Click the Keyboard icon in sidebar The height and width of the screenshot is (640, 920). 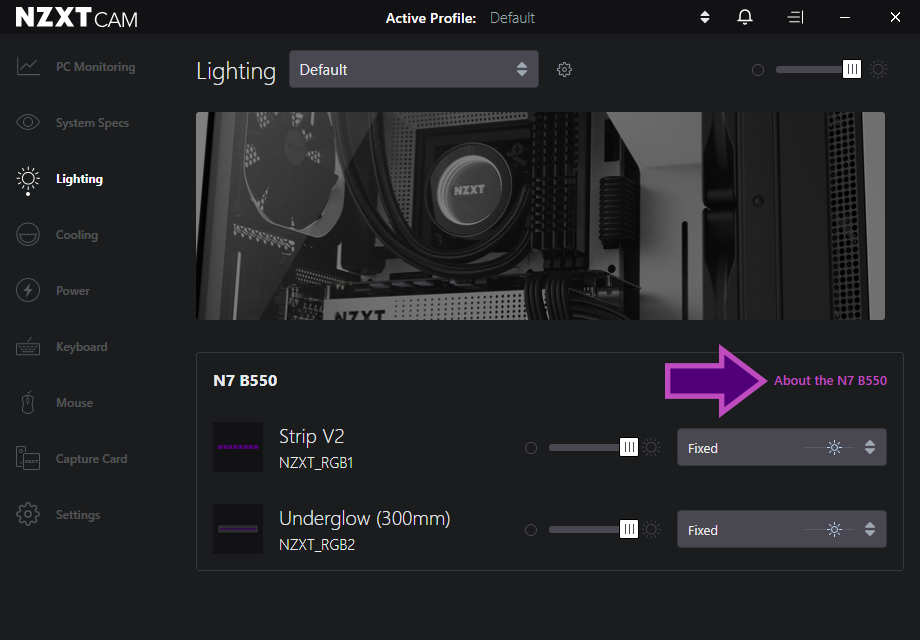[28, 347]
